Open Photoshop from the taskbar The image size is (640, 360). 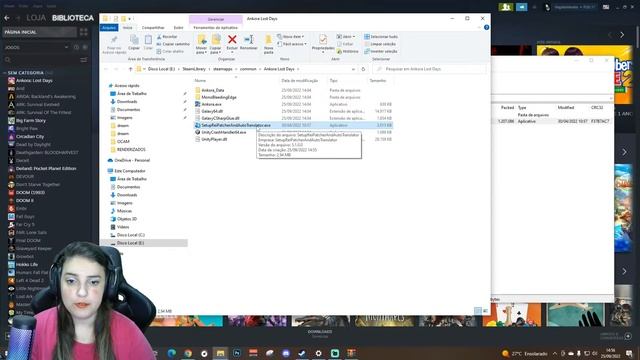(237, 353)
